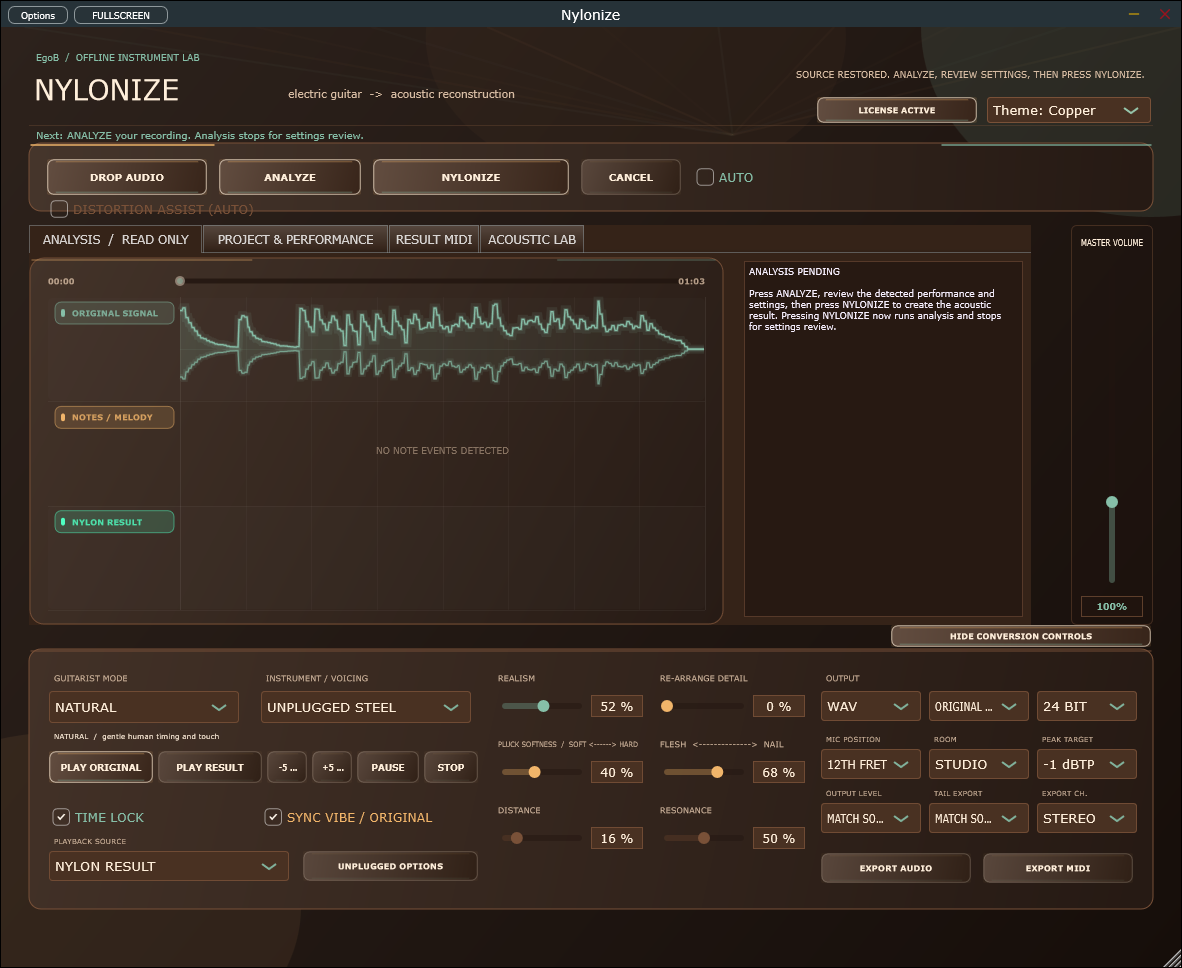
Task: Click the playback position scrubber handle
Action: tap(179, 281)
